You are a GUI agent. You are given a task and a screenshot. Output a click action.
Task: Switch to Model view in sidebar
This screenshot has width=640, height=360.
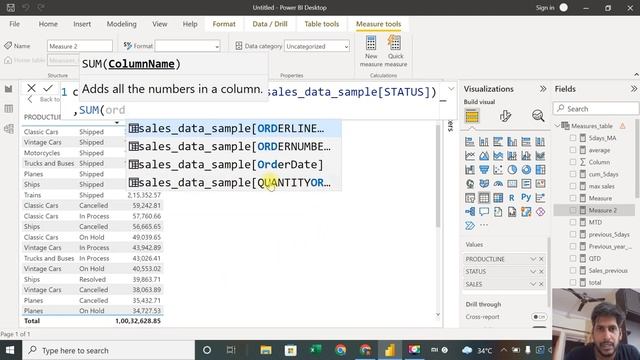9,129
